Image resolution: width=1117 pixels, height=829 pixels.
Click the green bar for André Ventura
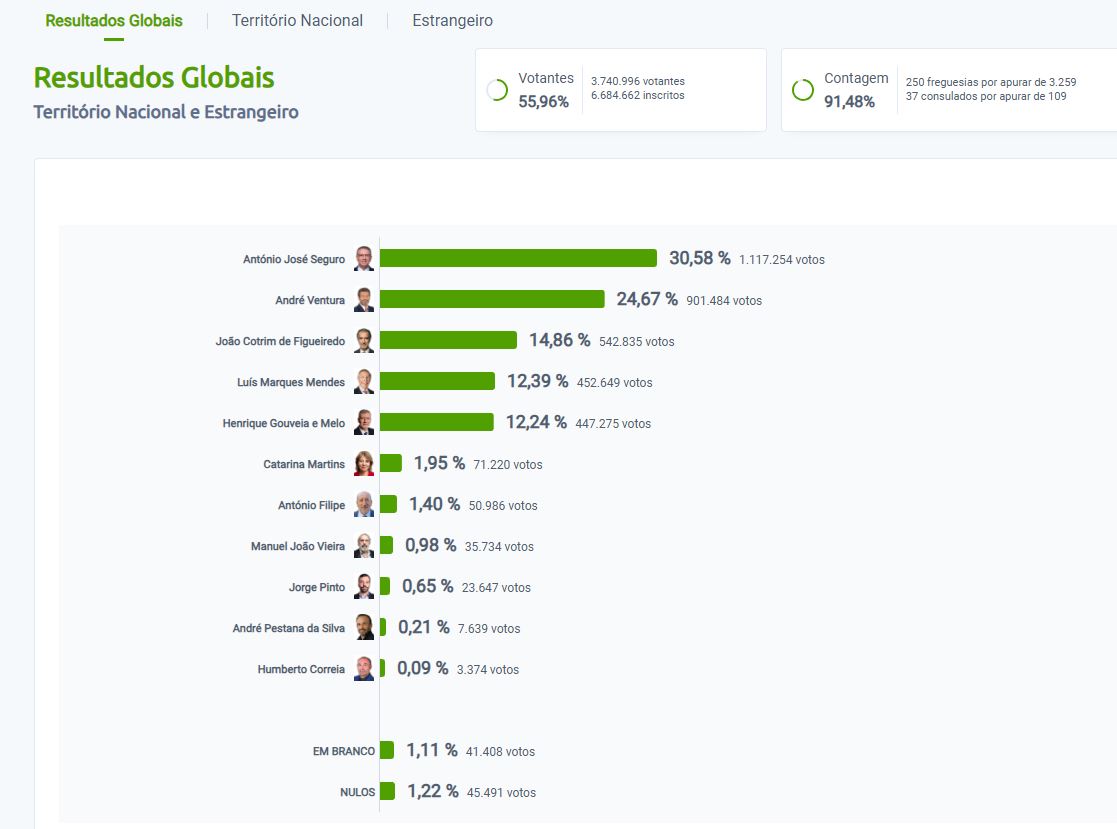pyautogui.click(x=492, y=299)
